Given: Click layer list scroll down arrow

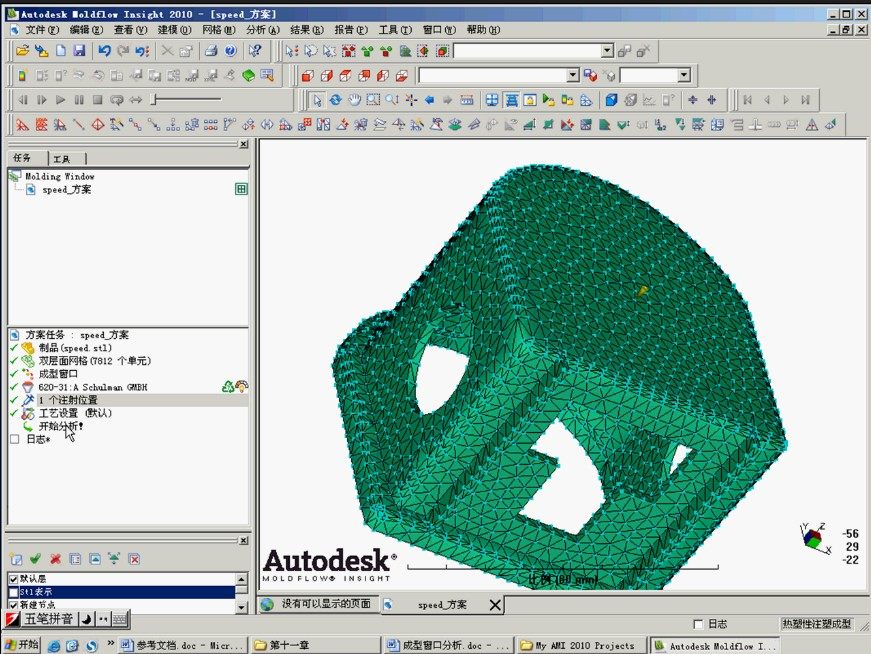Looking at the screenshot, I should 242,607.
